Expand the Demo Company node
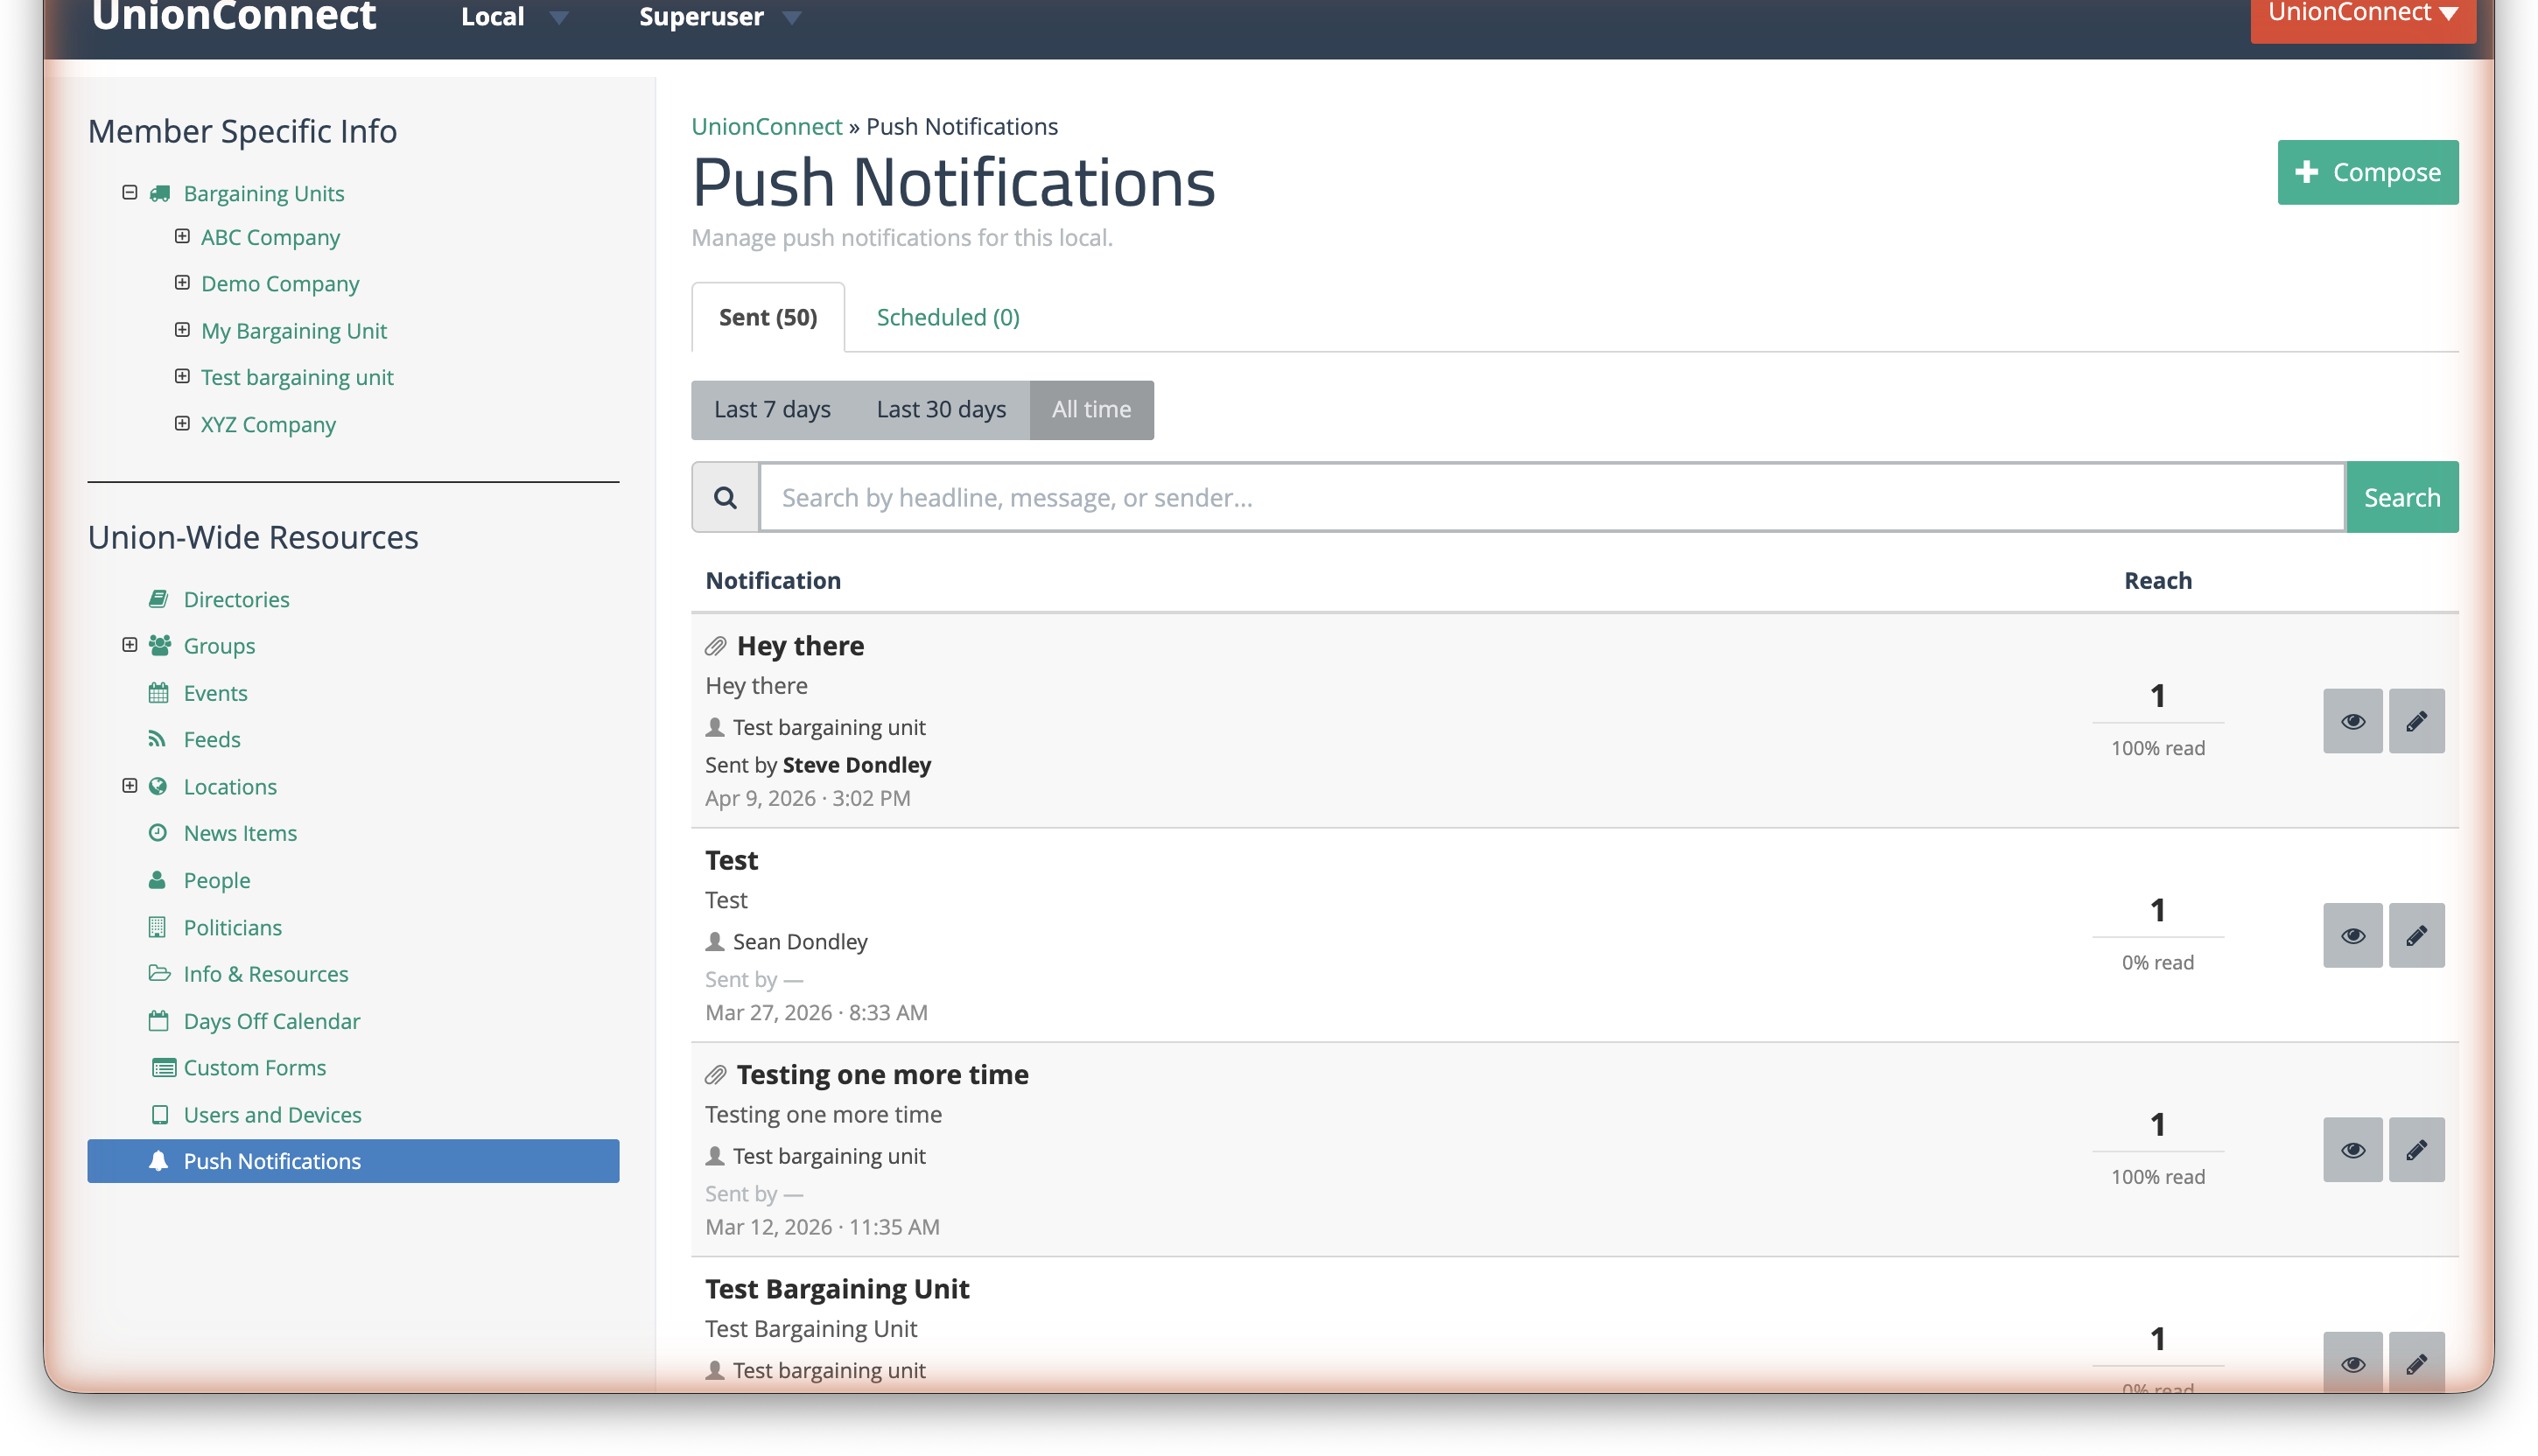Image resolution: width=2538 pixels, height=1456 pixels. pos(182,283)
